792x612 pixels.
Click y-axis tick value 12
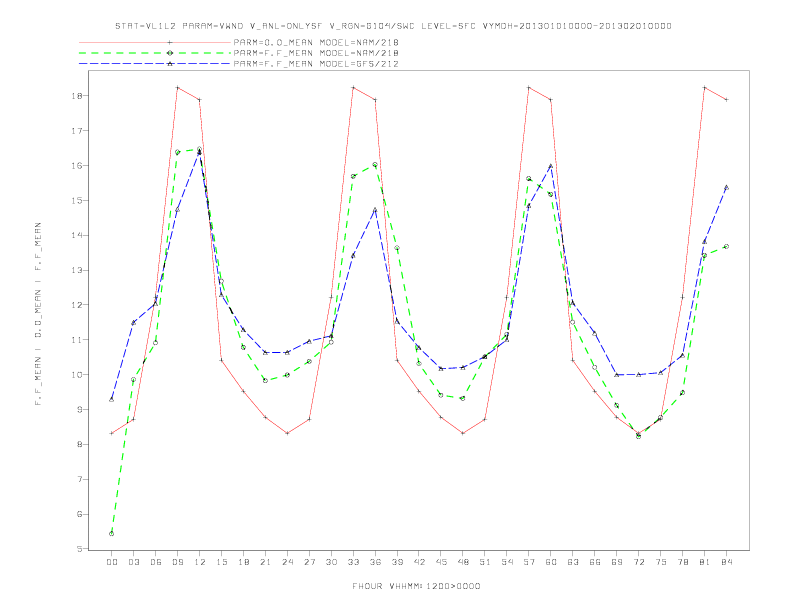click(77, 305)
